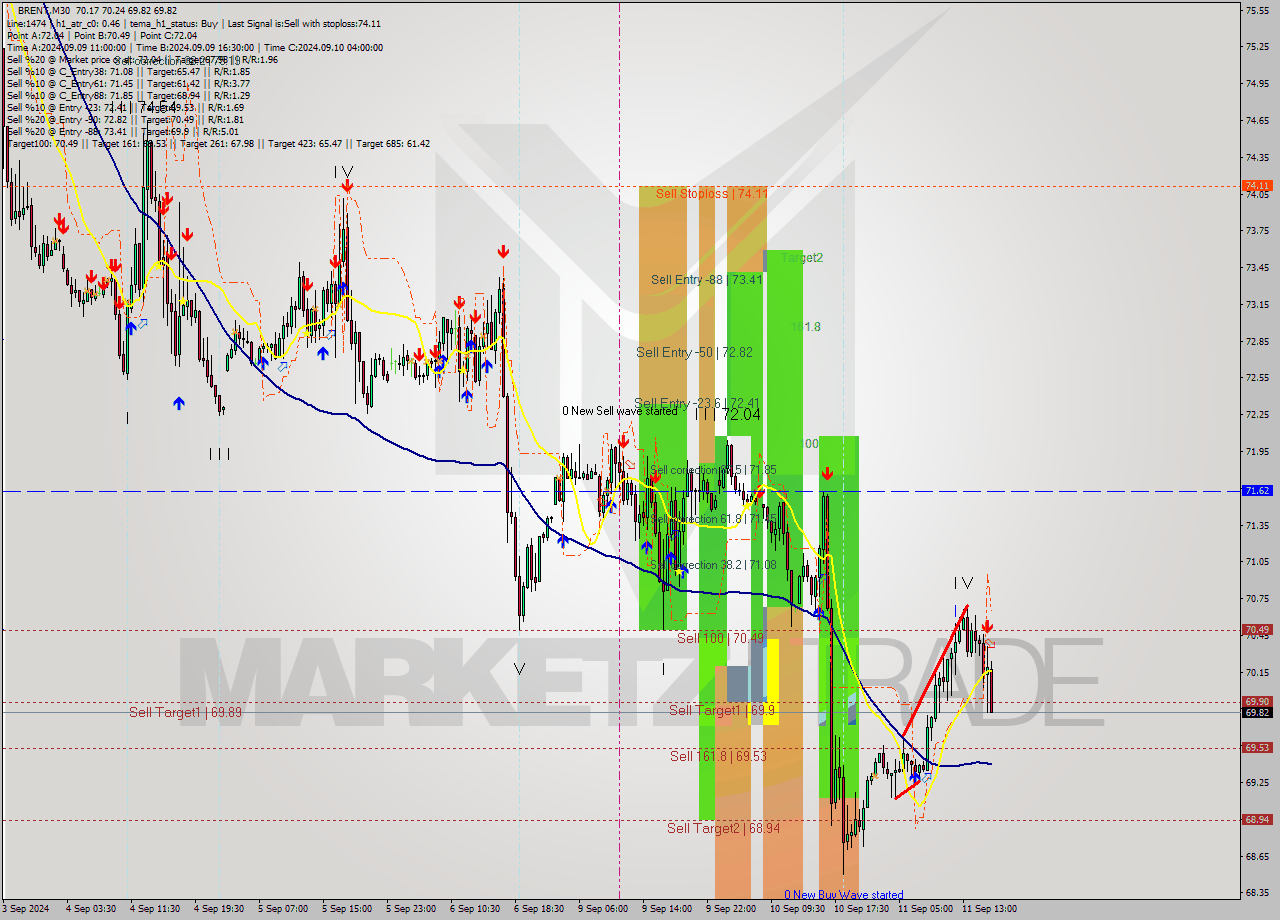1280x920 pixels.
Task: Click the '4 Sep 11:30' time axis label
Action: 155,909
